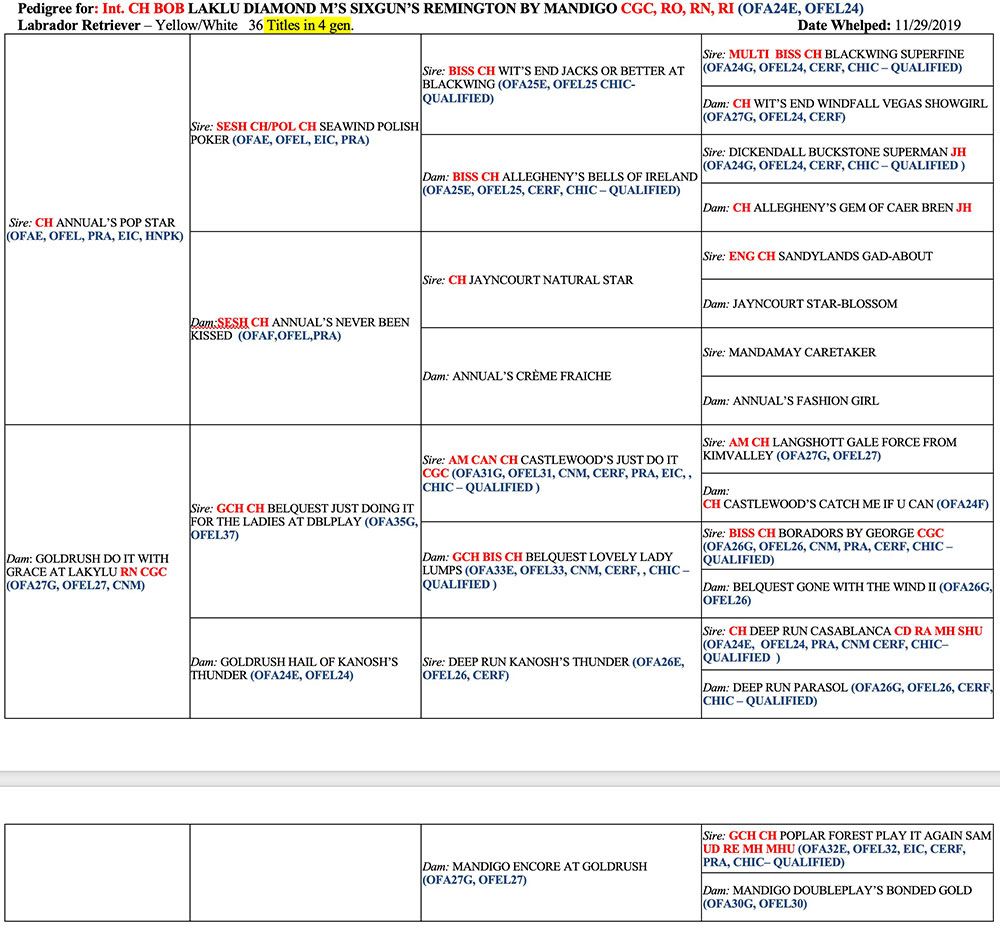1000x927 pixels.
Task: Click Dickendall Buckstone Superman entry
Action: [848, 159]
